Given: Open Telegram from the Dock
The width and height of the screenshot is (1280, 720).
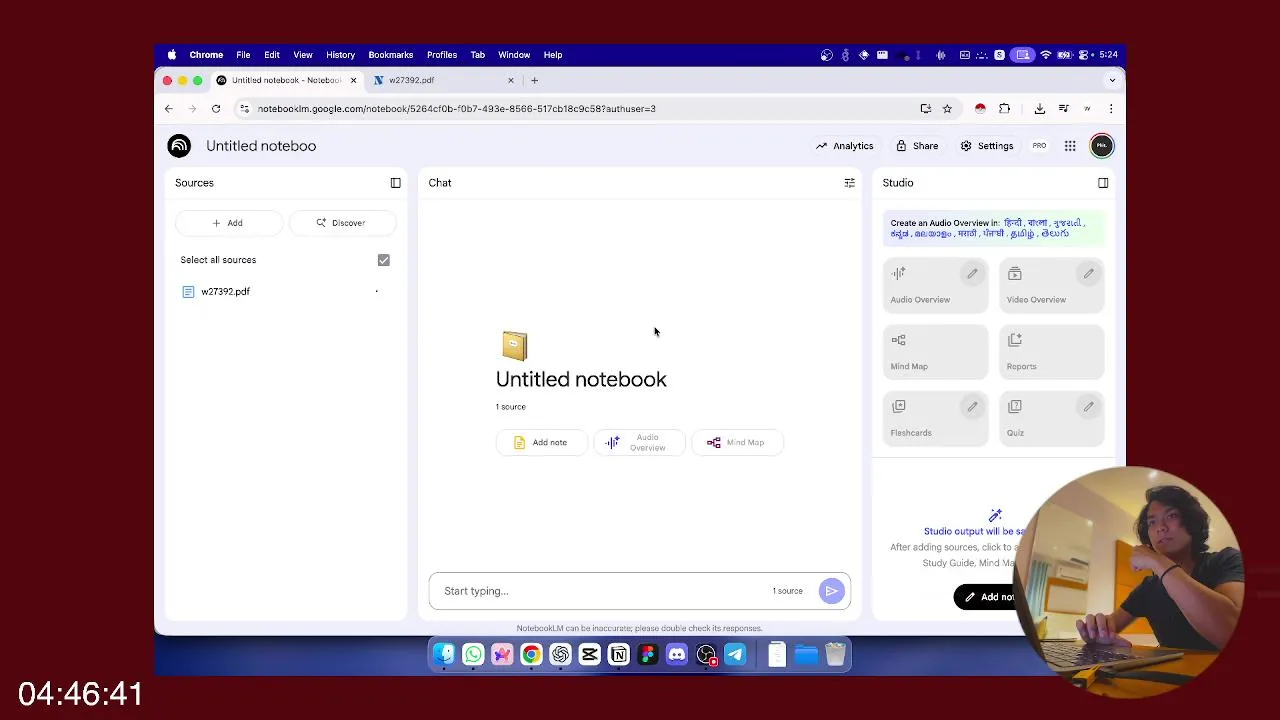Looking at the screenshot, I should pyautogui.click(x=735, y=655).
